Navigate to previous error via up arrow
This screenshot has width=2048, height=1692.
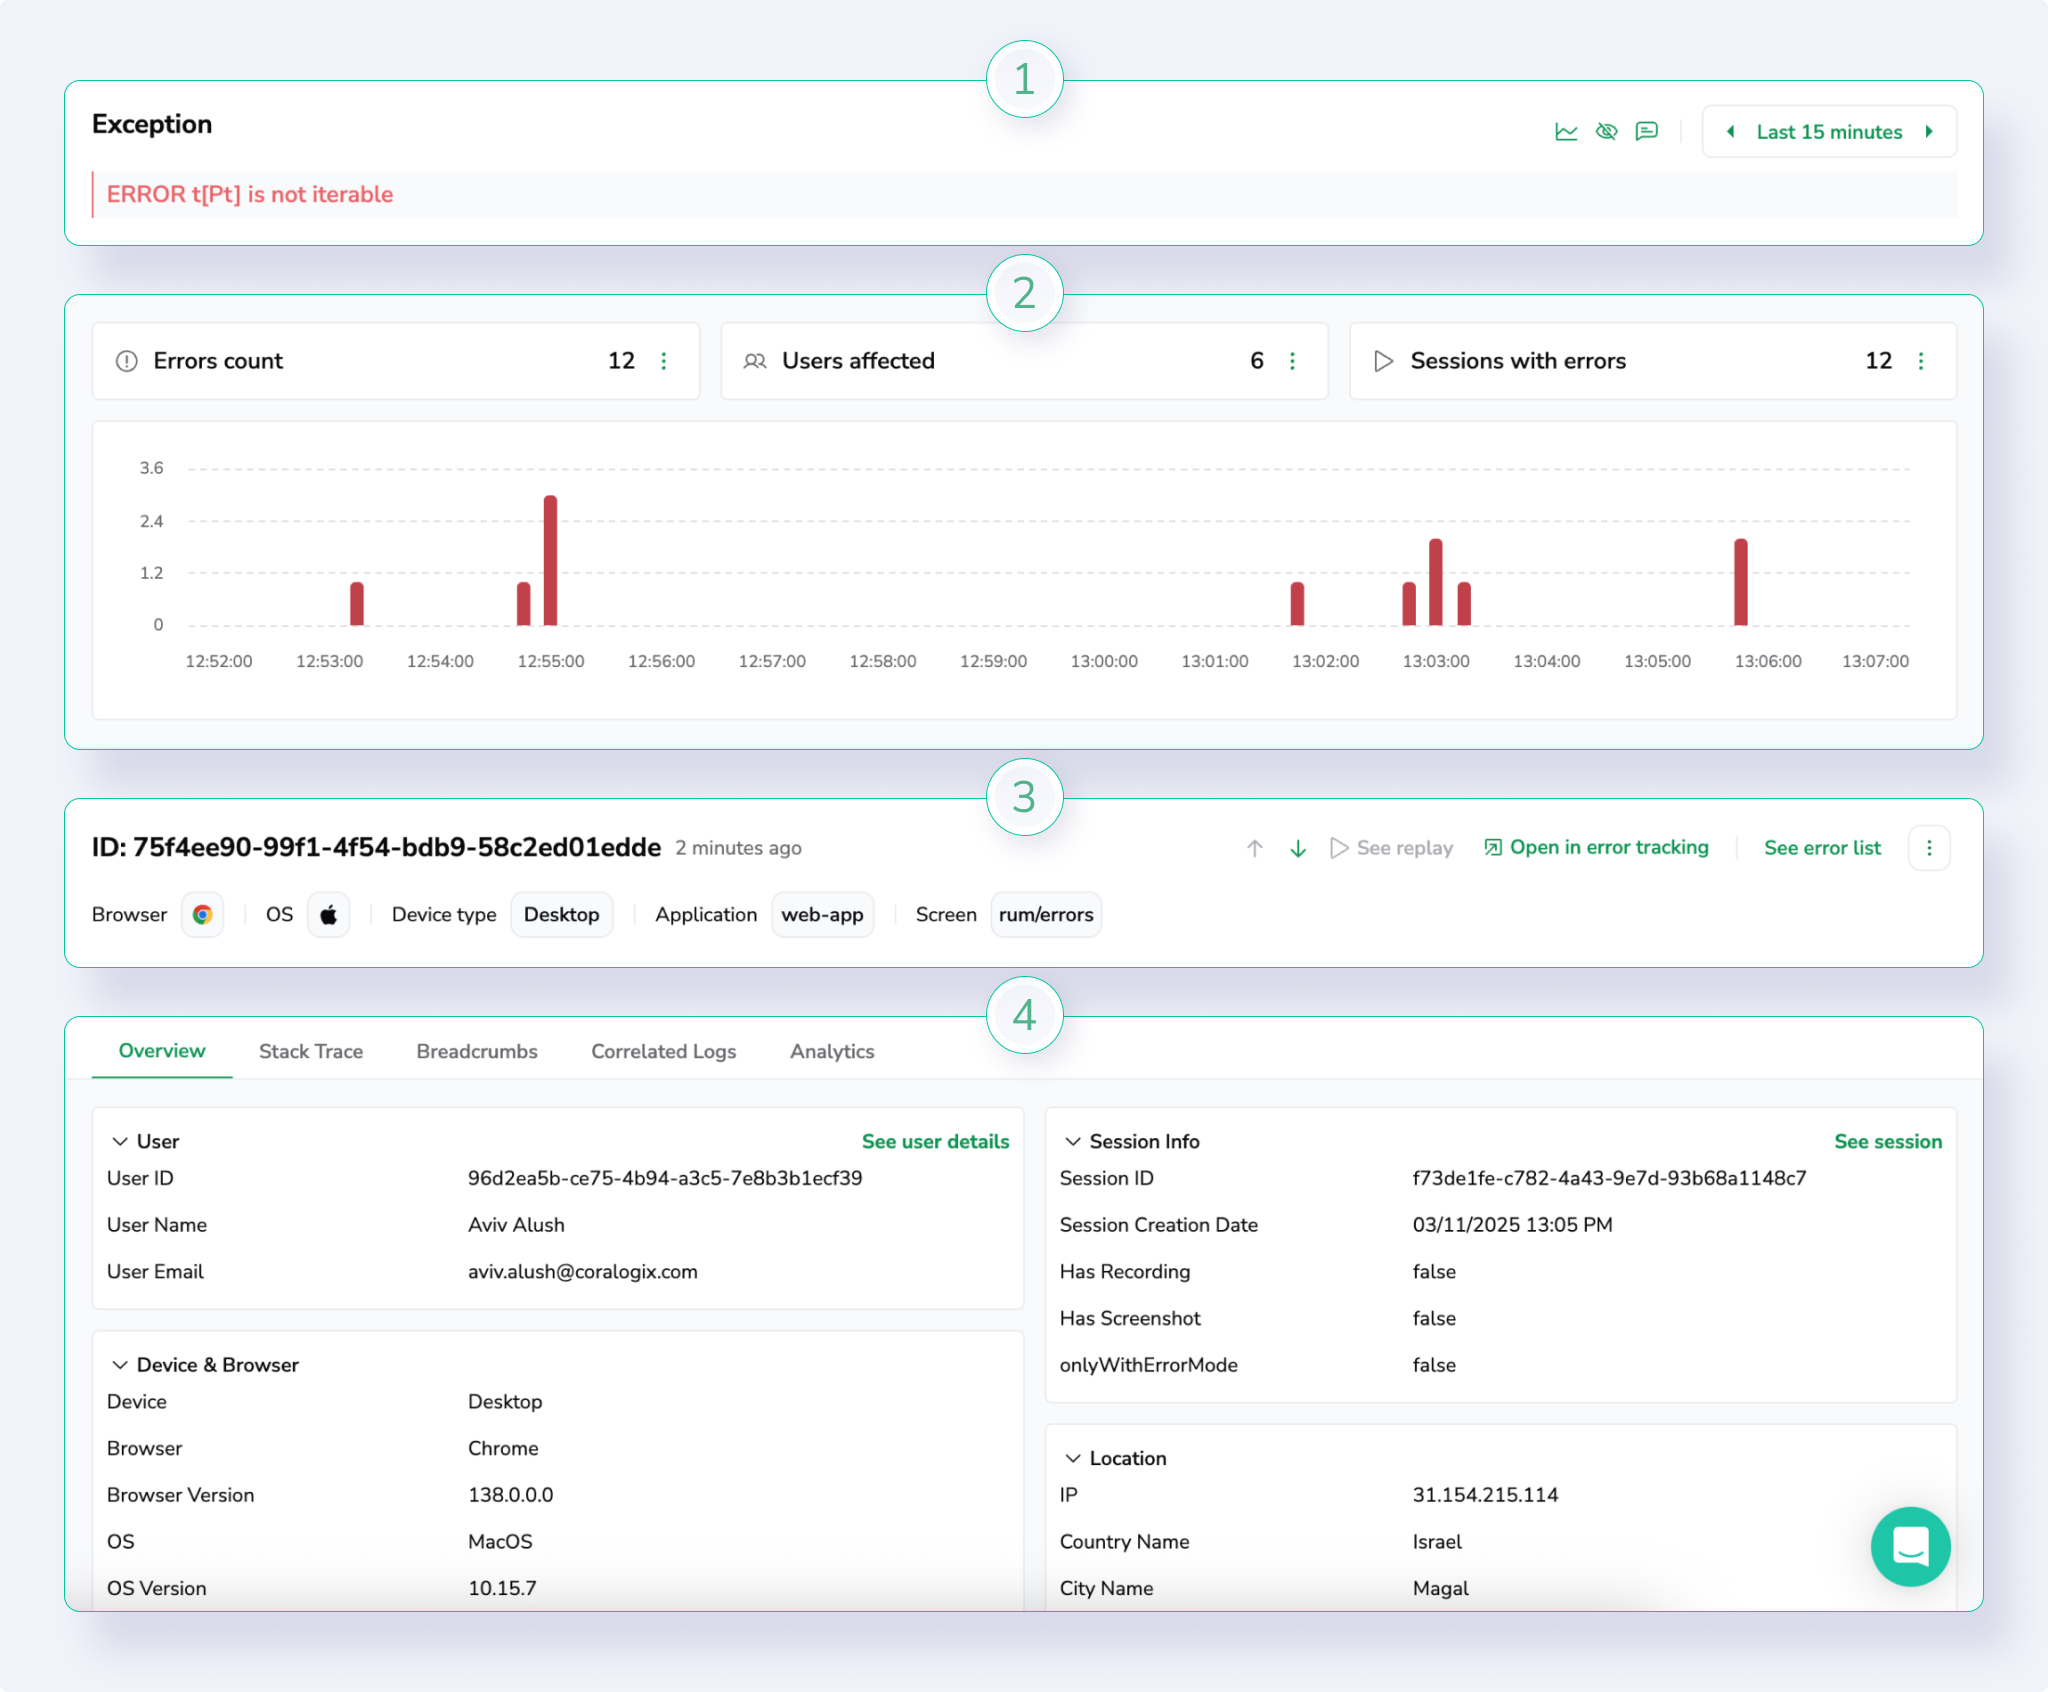pos(1253,847)
